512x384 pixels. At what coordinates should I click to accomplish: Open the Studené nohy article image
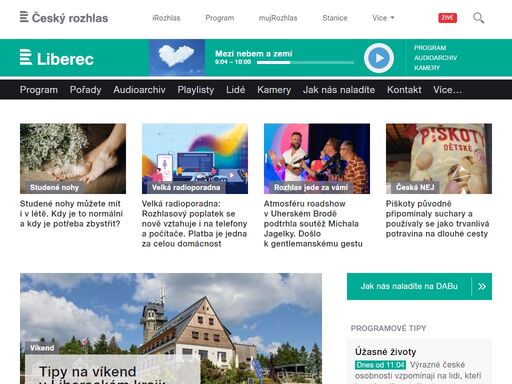[73, 159]
